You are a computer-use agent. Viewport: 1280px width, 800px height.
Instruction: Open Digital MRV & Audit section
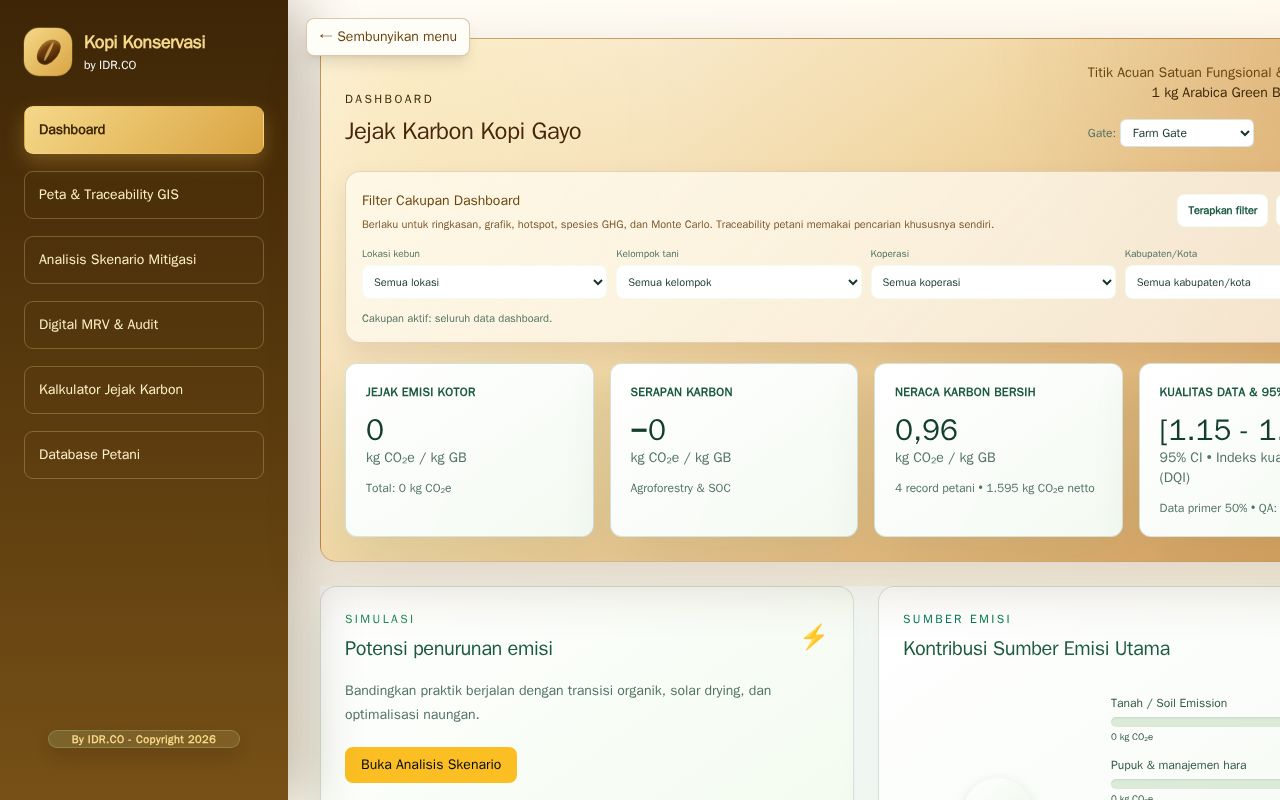tap(144, 325)
